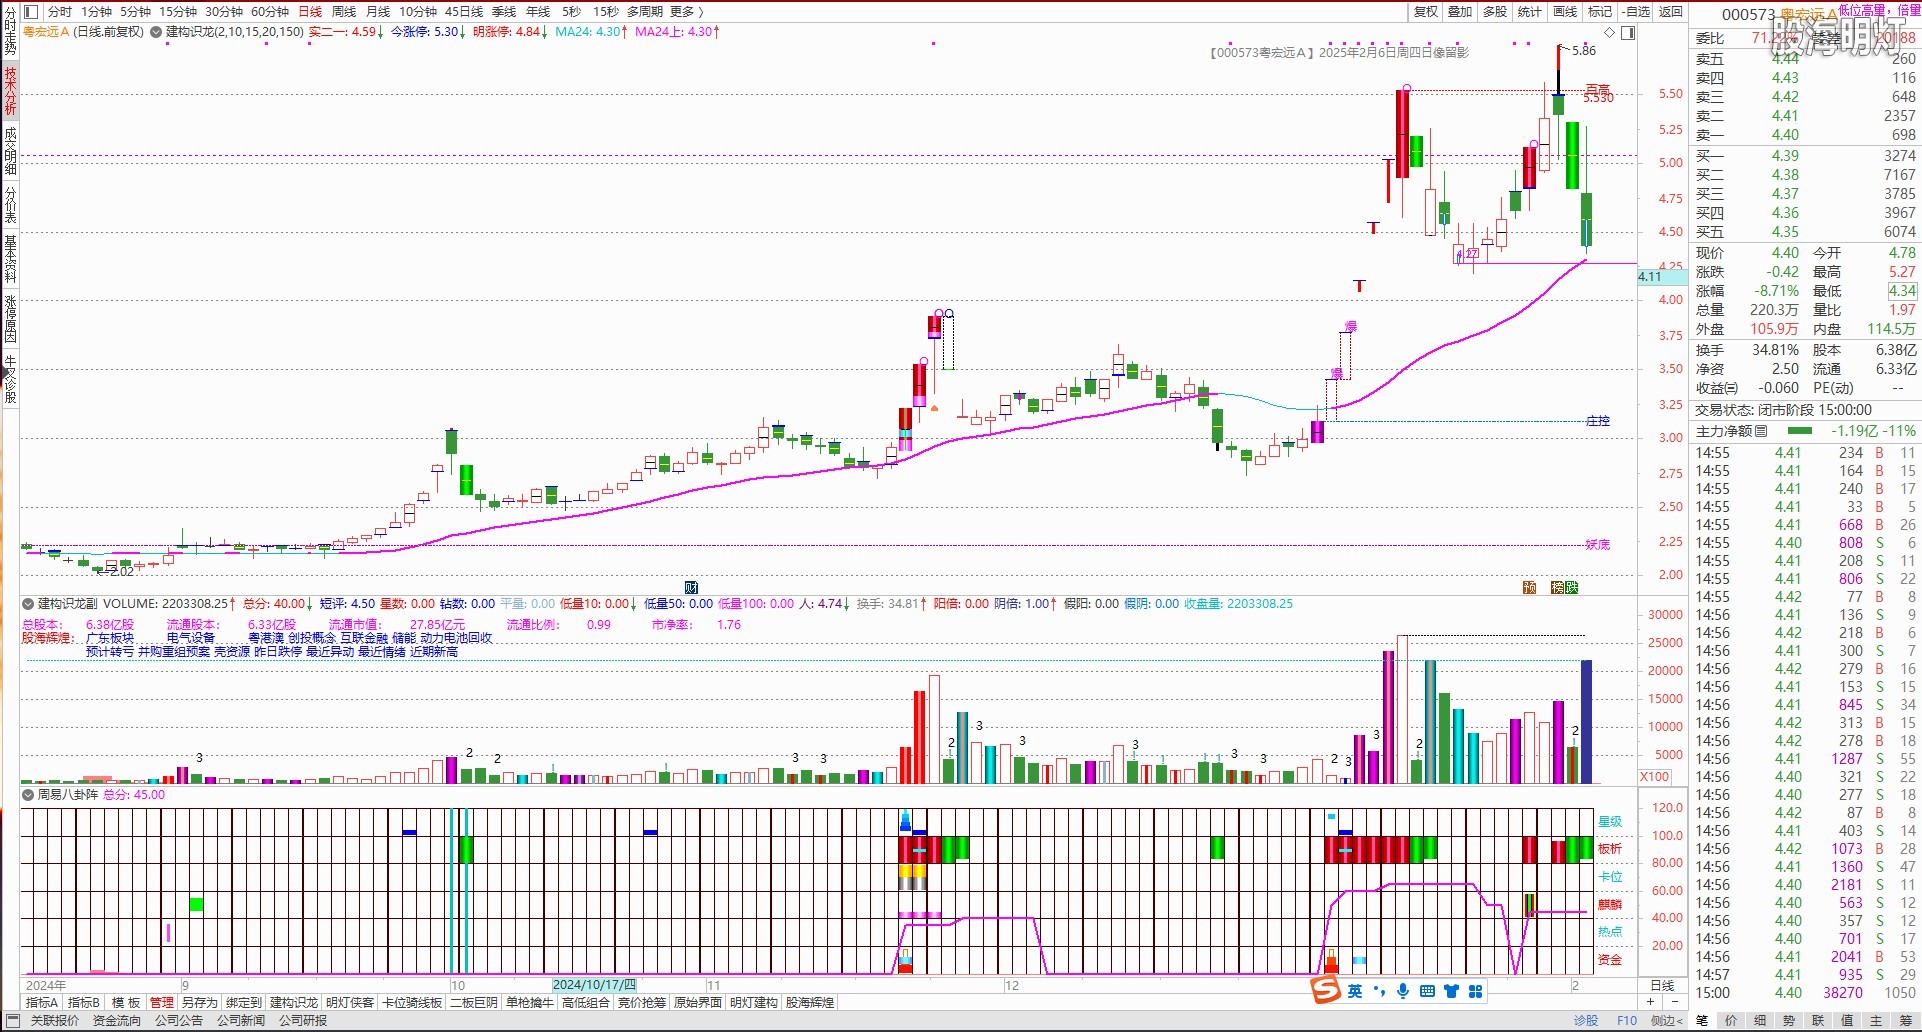Click the Sogou input method logo
Screen dimensions: 1922x1032
1326,990
